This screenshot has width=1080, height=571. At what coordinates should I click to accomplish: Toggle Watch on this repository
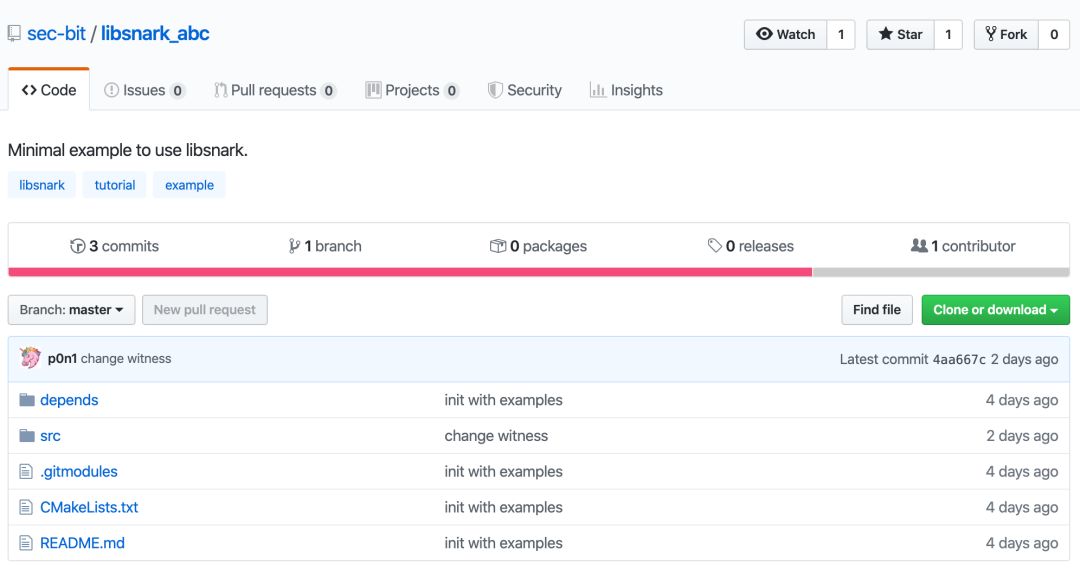pyautogui.click(x=785, y=34)
